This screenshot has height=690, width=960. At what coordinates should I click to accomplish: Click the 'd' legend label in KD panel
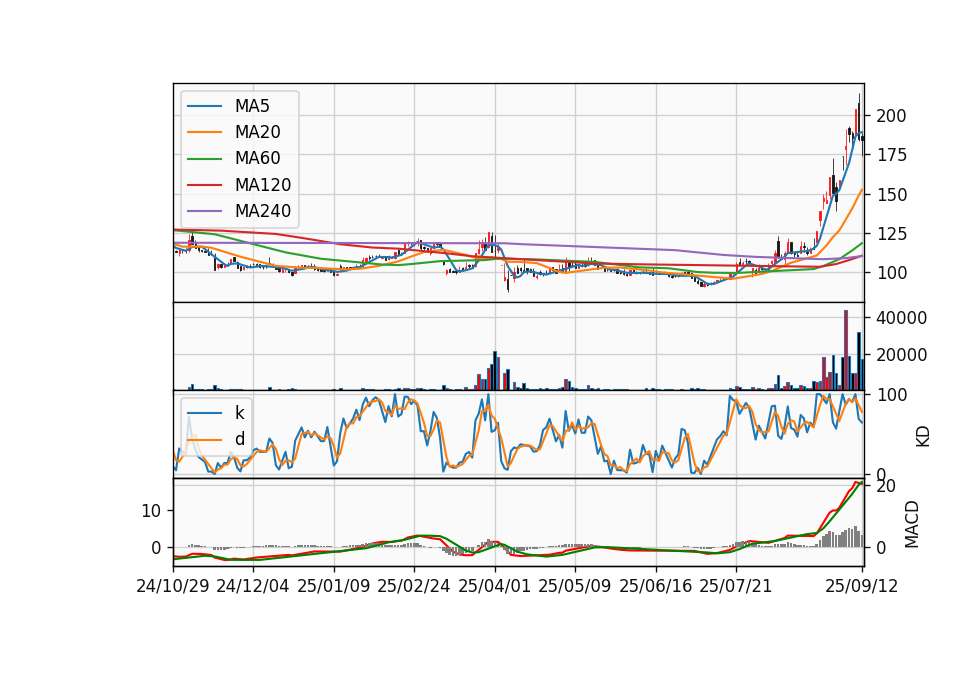pos(240,439)
